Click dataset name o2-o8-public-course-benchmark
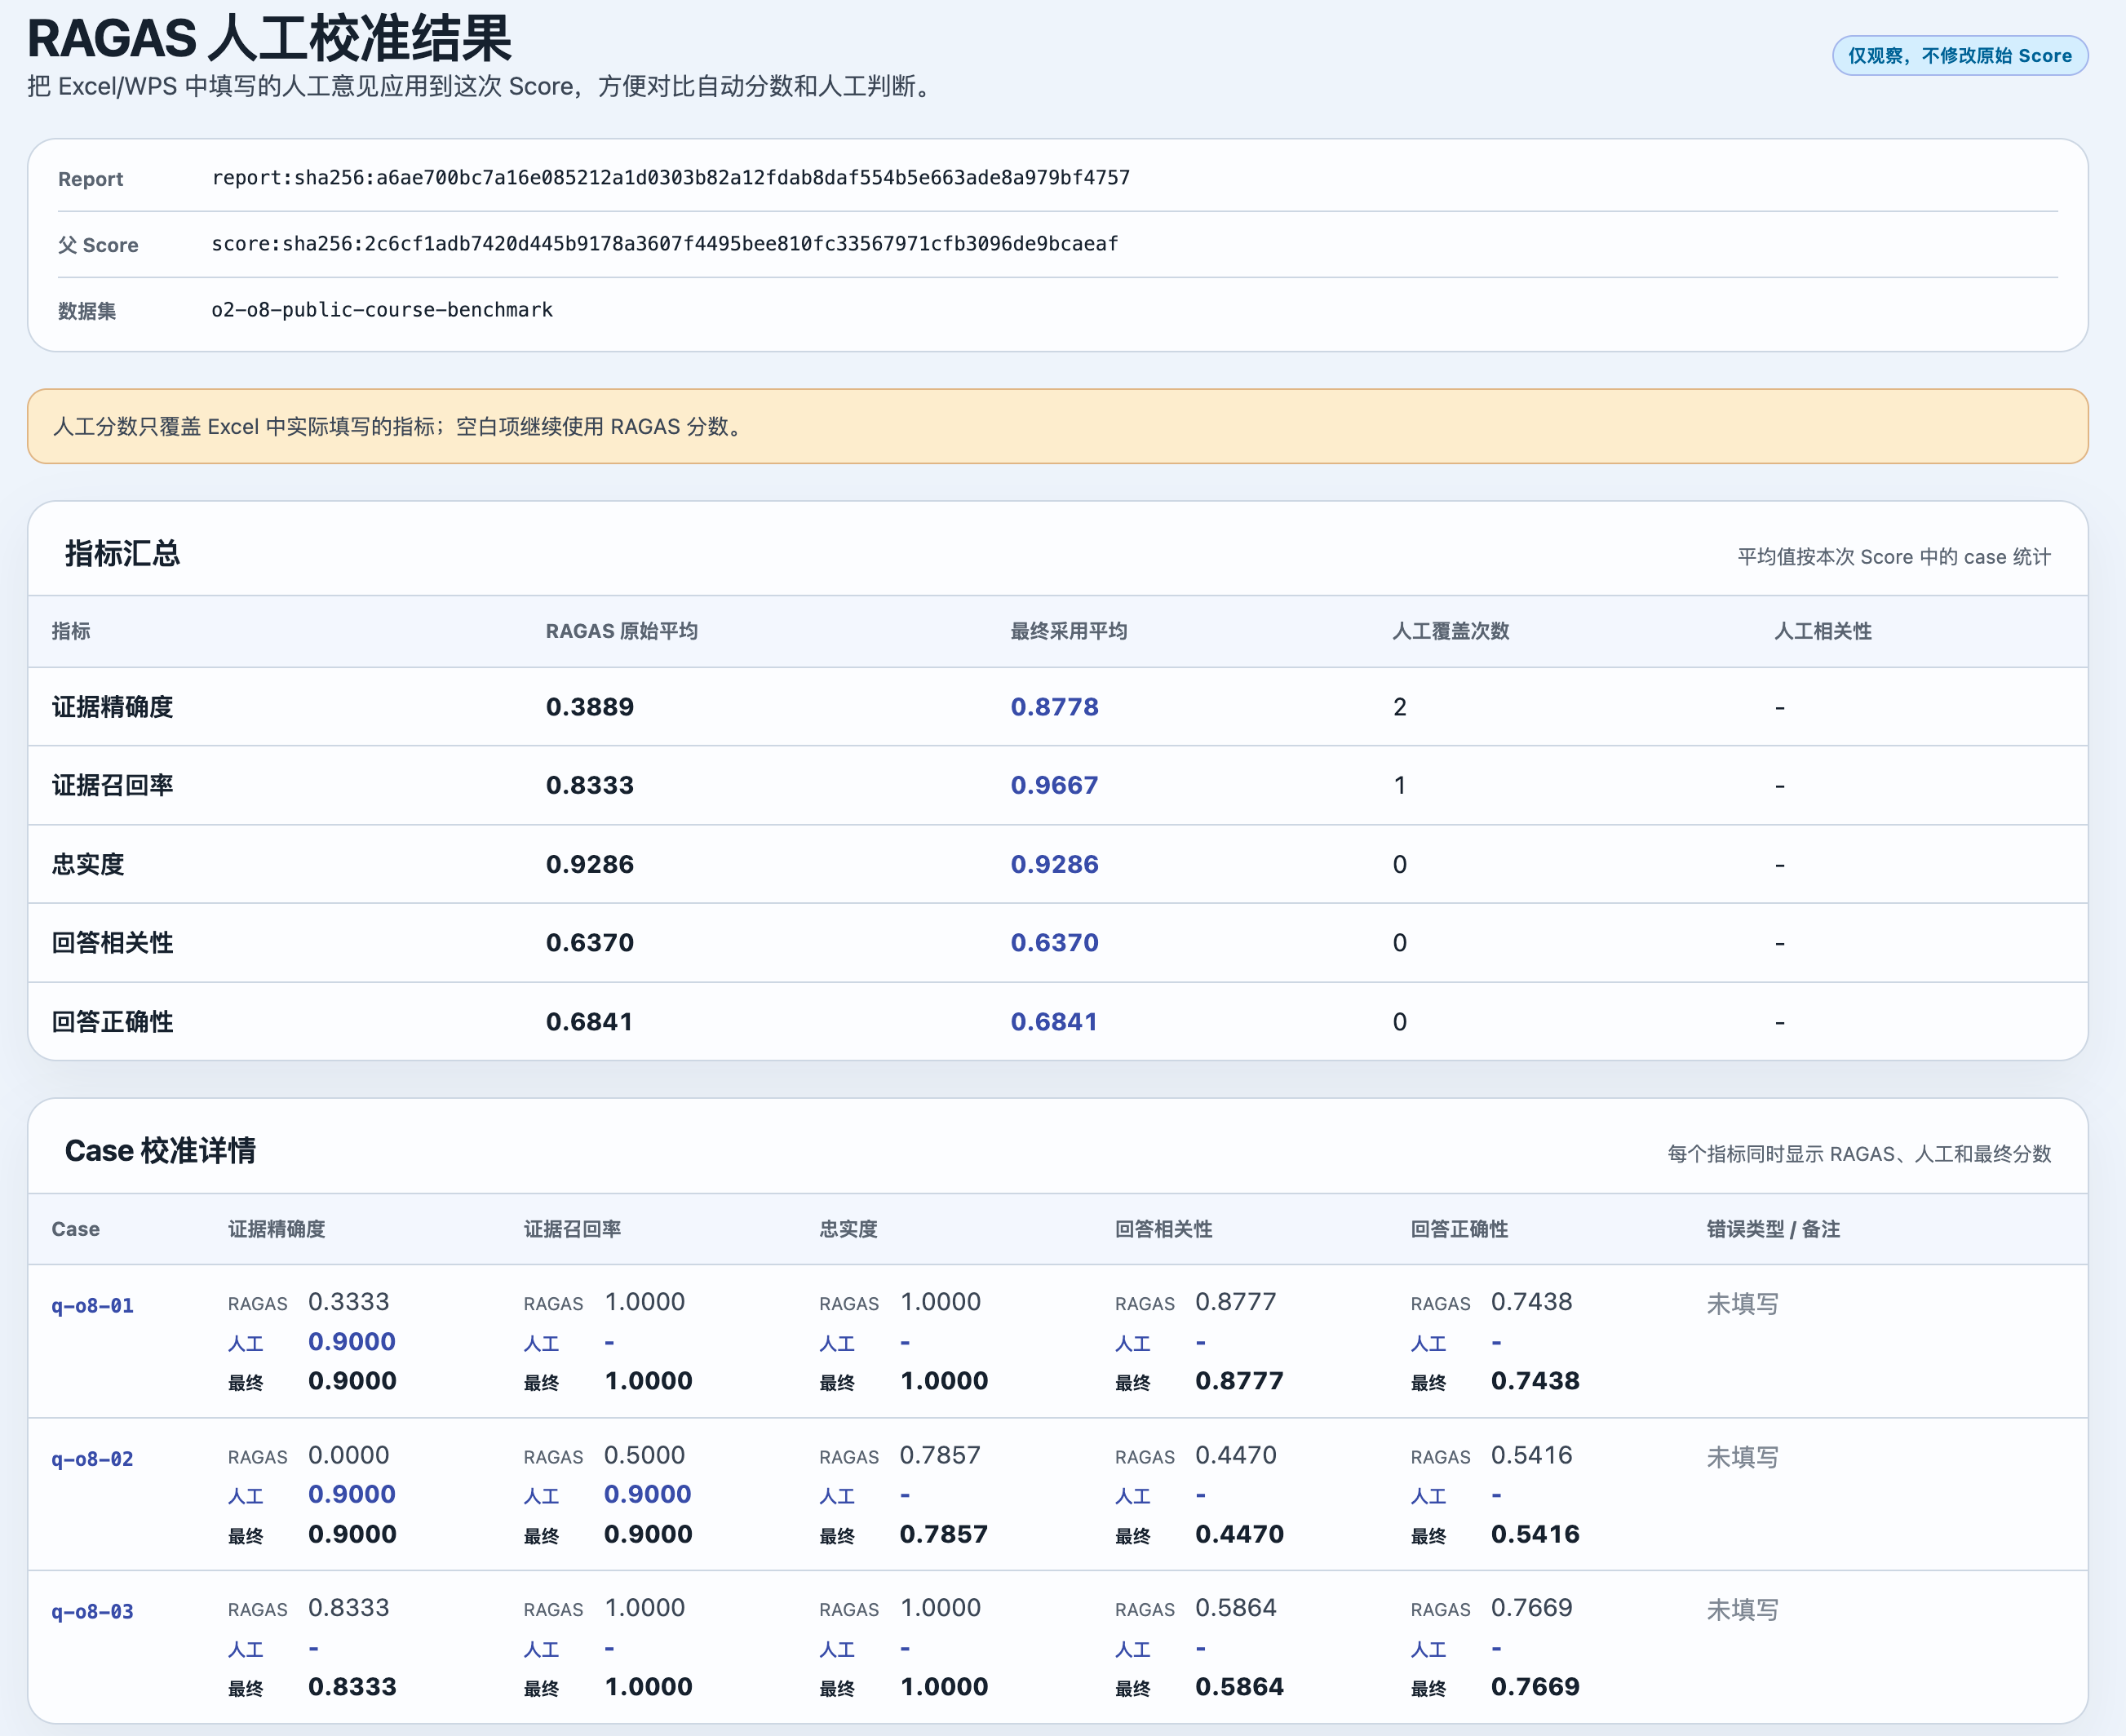Screen dimensions: 2126x1736 (382, 310)
